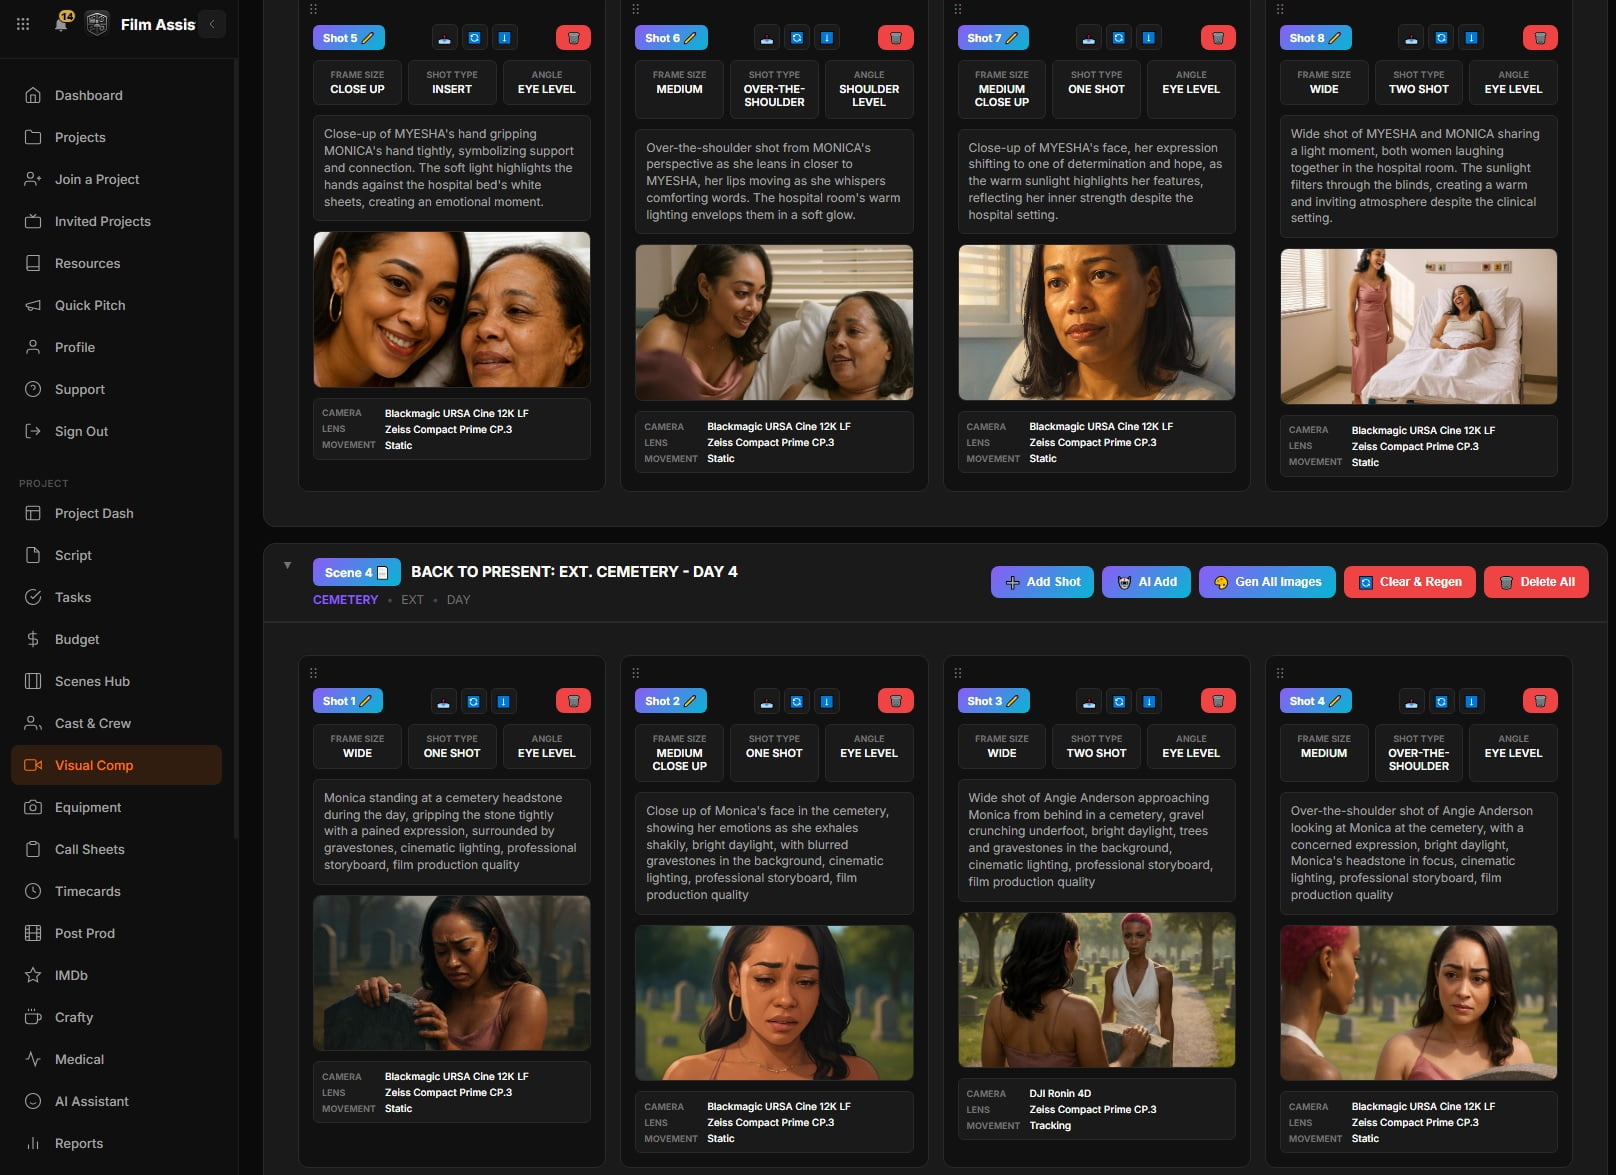The image size is (1616, 1175).
Task: Regenerate the image for Shot 6
Action: click(797, 38)
